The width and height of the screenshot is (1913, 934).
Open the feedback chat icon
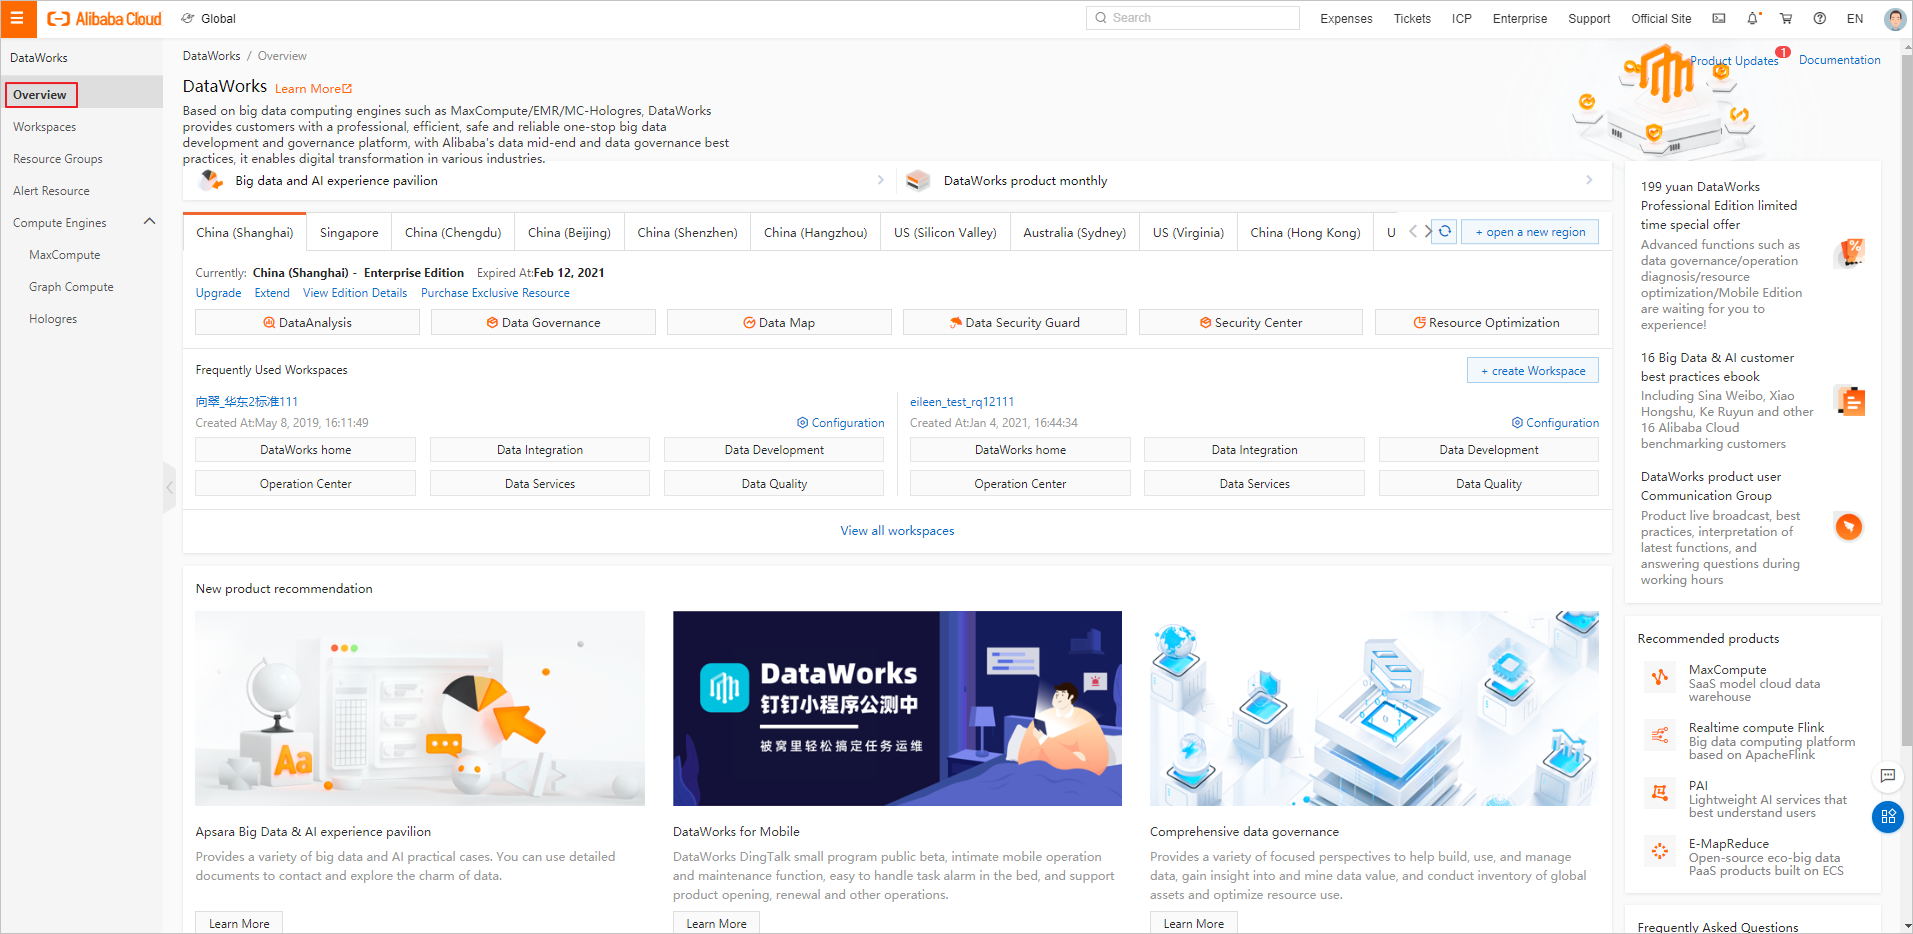(x=1887, y=776)
